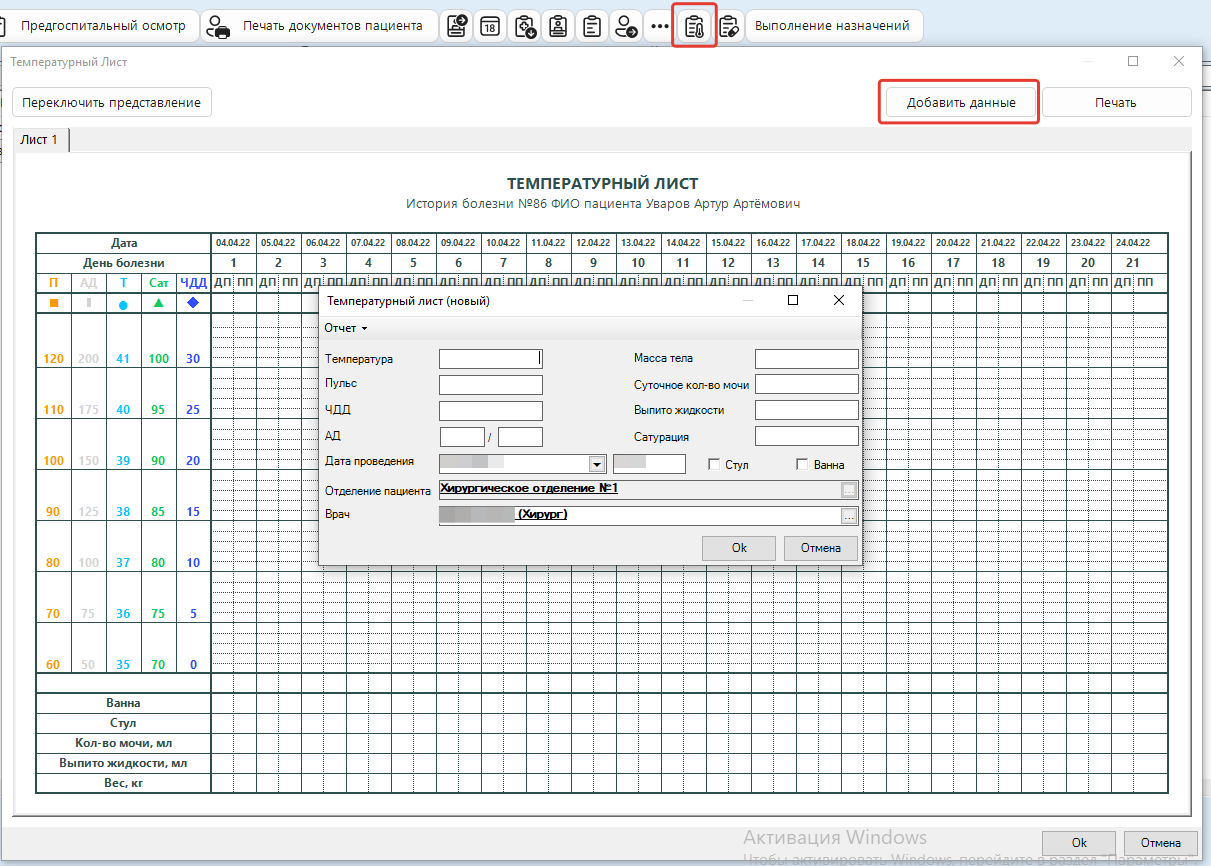Click the Добавить данные button
Viewport: 1211px width, 866px height.
[x=961, y=102]
